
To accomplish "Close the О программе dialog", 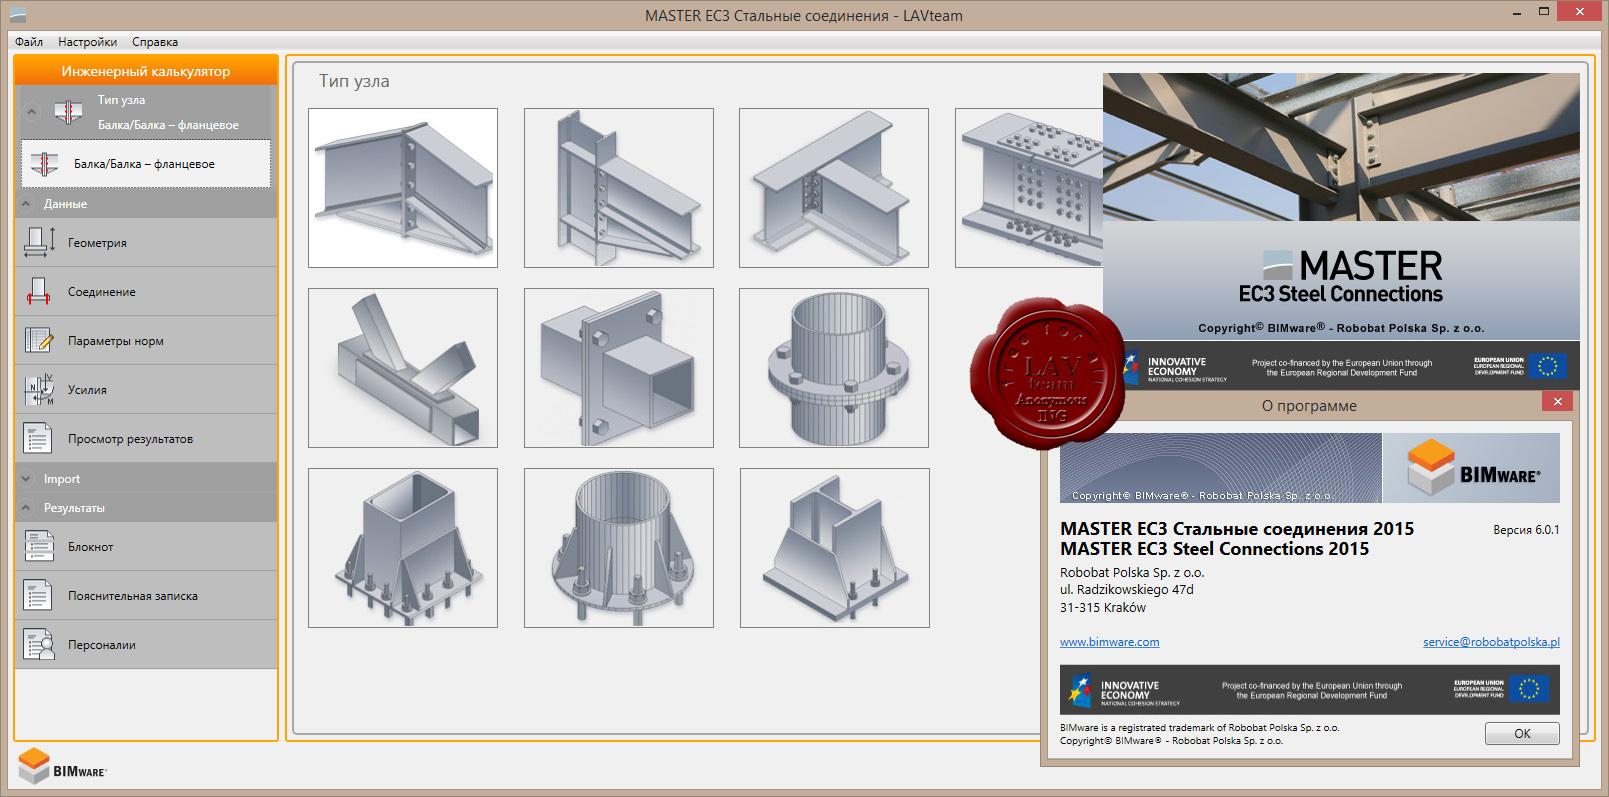I will tap(1557, 401).
